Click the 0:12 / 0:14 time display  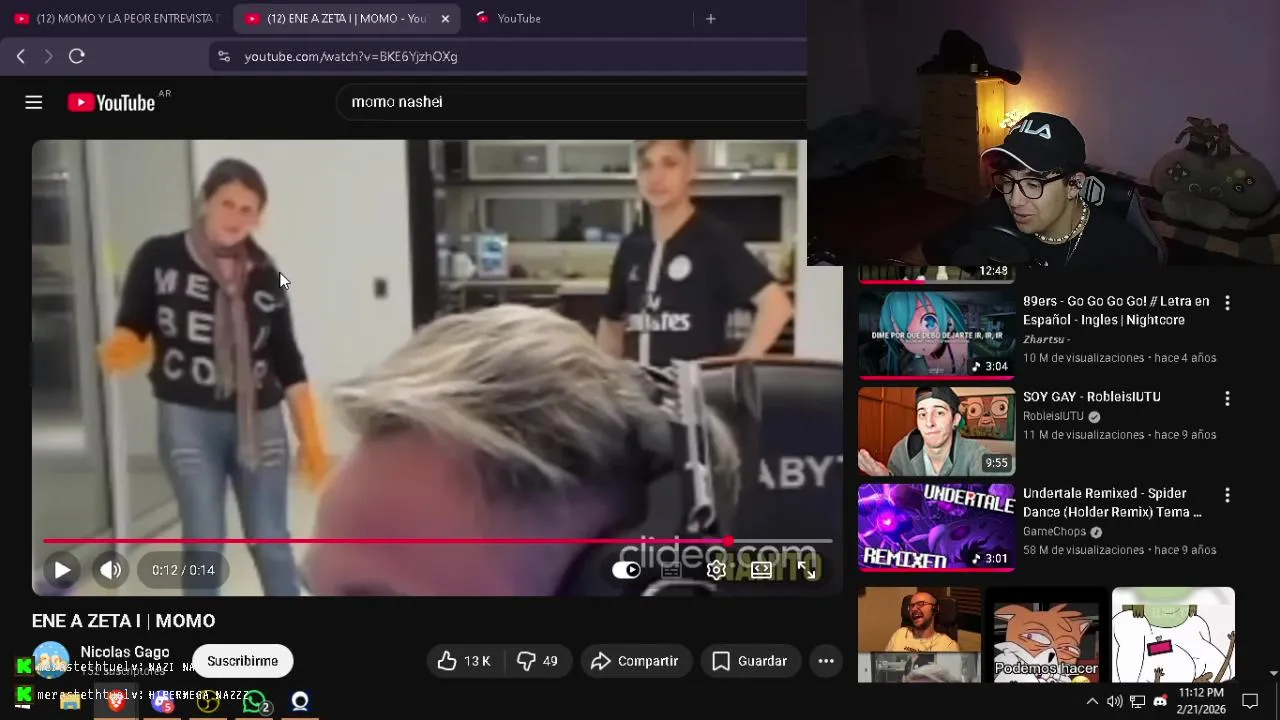pyautogui.click(x=183, y=570)
